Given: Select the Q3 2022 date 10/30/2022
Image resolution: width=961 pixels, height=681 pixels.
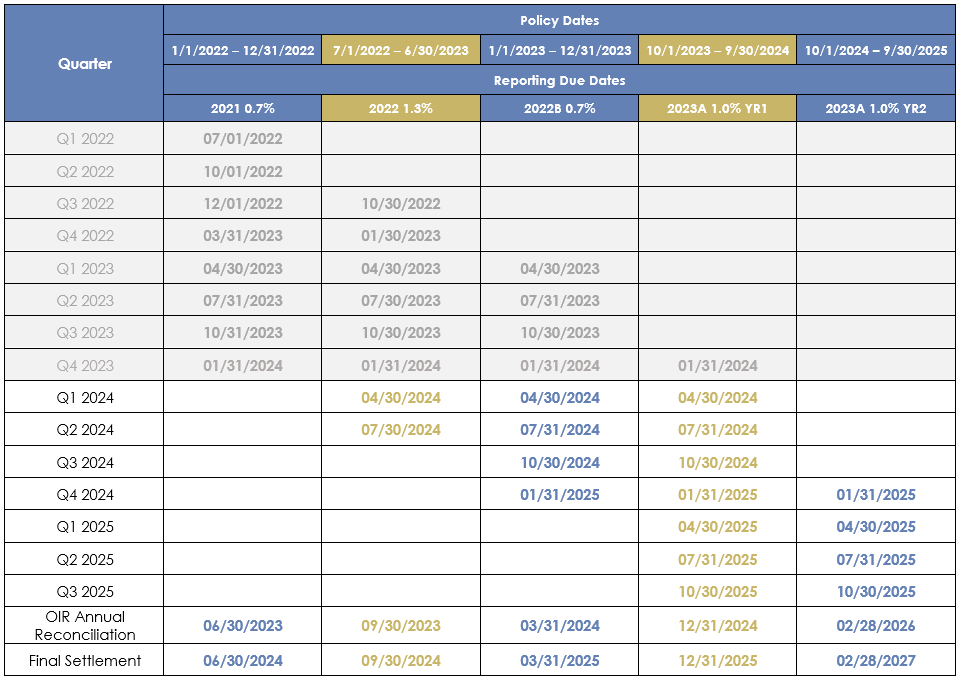Looking at the screenshot, I should [401, 204].
